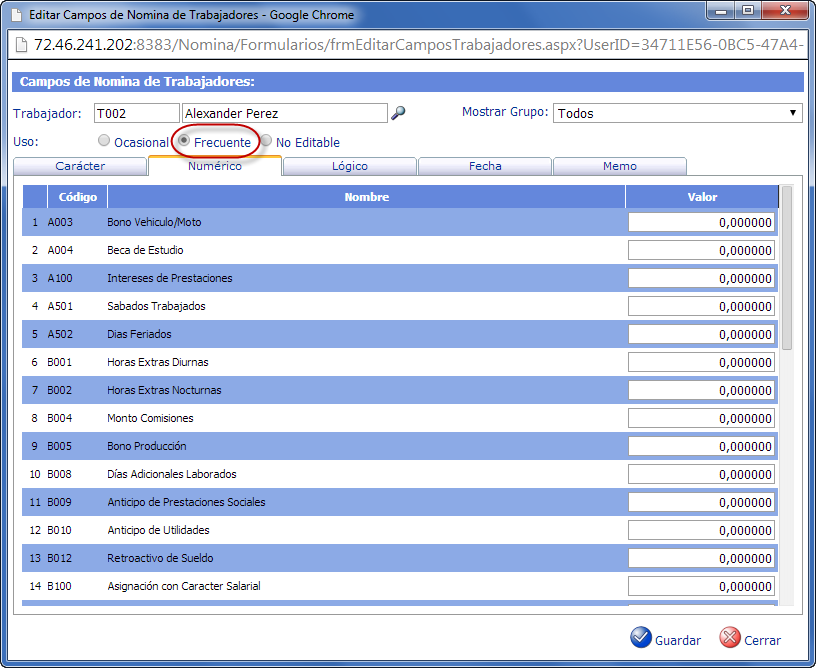Switch to the Numérico tab
The width and height of the screenshot is (816, 668).
click(x=215, y=166)
